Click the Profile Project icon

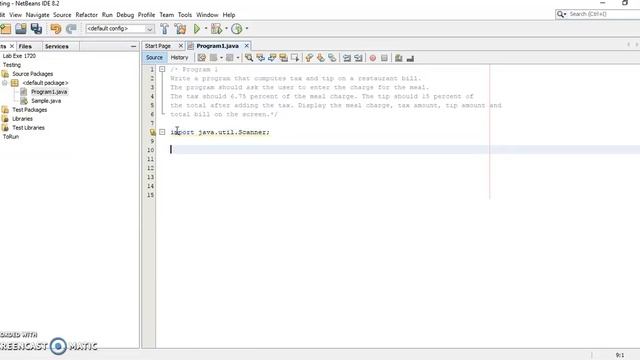click(x=237, y=29)
